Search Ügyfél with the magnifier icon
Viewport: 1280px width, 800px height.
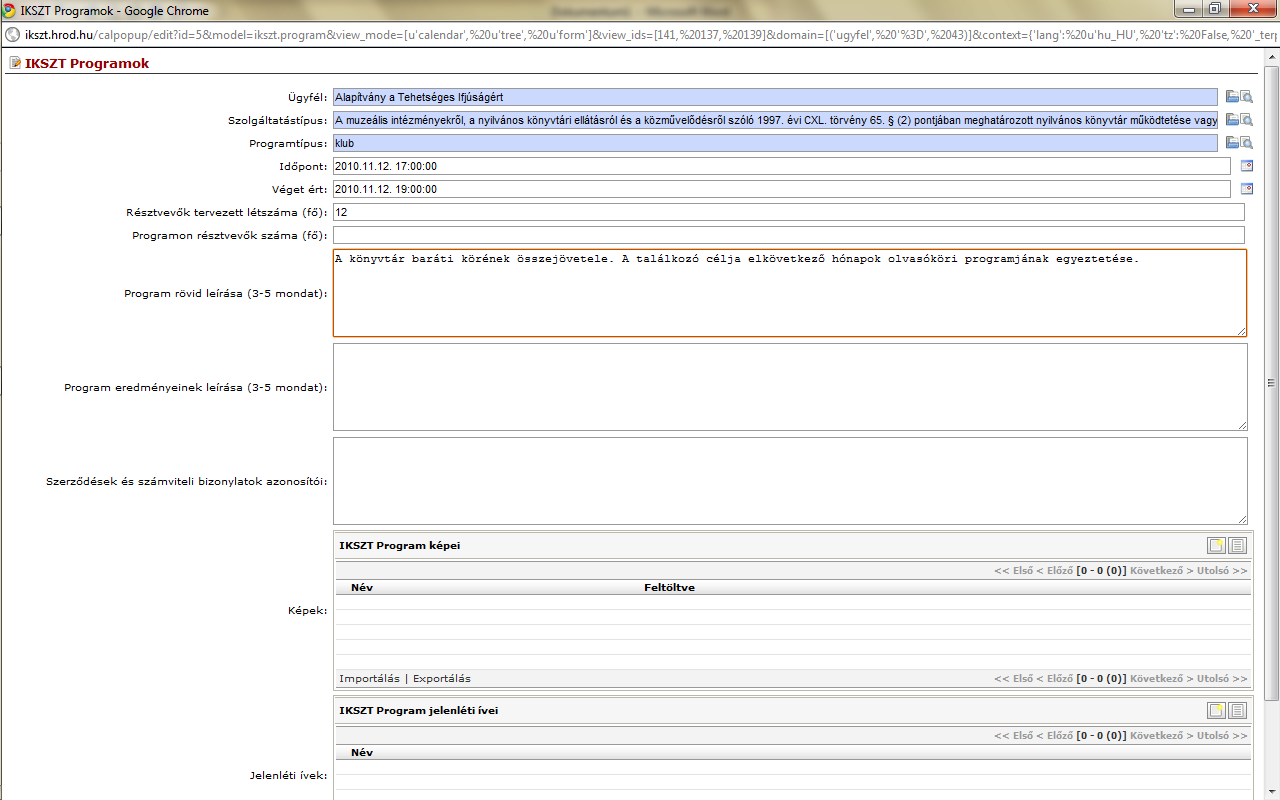(1247, 97)
